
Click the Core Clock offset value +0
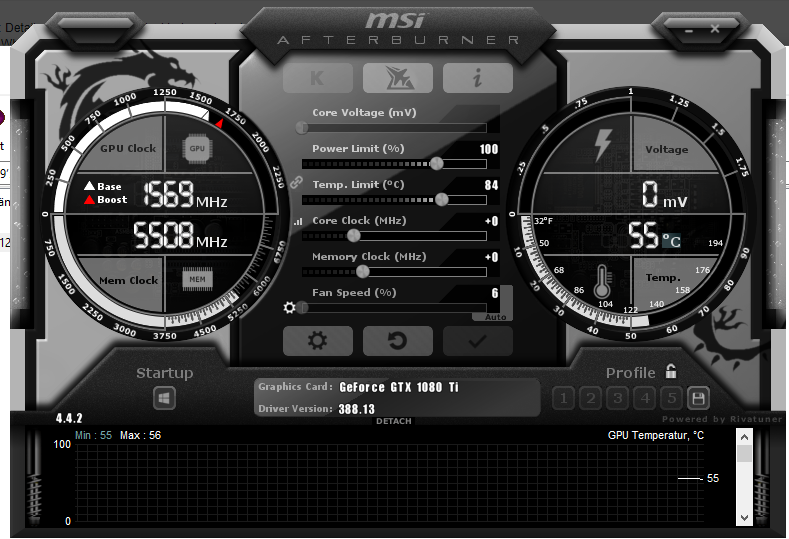(492, 221)
